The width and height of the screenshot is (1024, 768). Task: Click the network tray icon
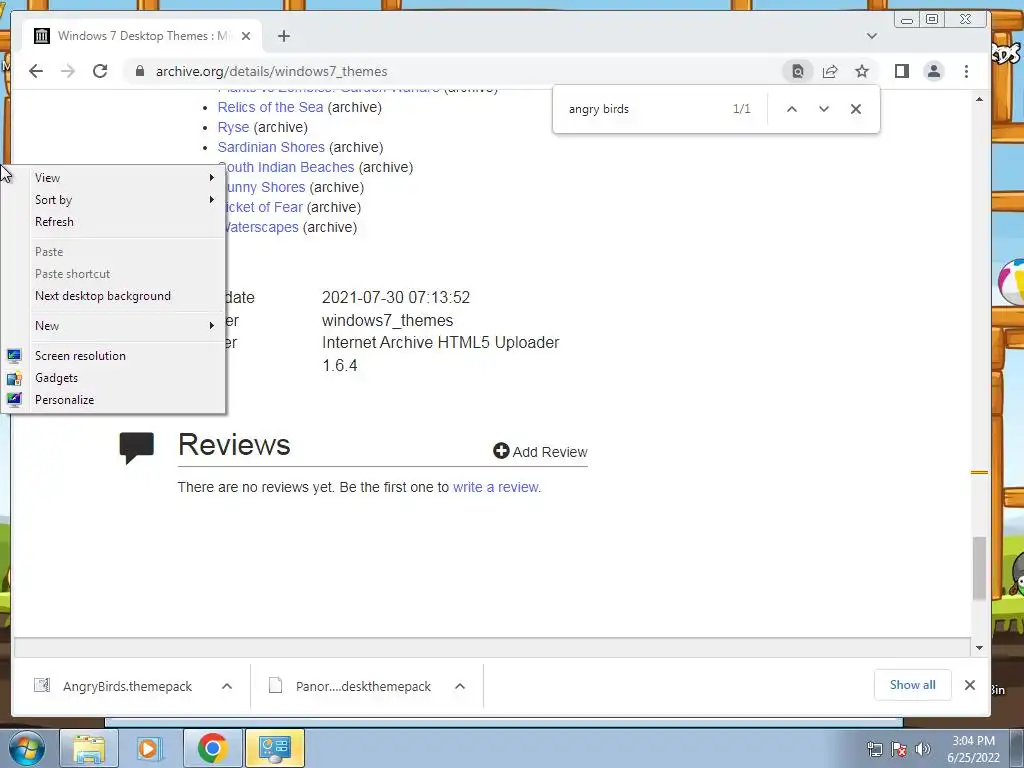874,749
